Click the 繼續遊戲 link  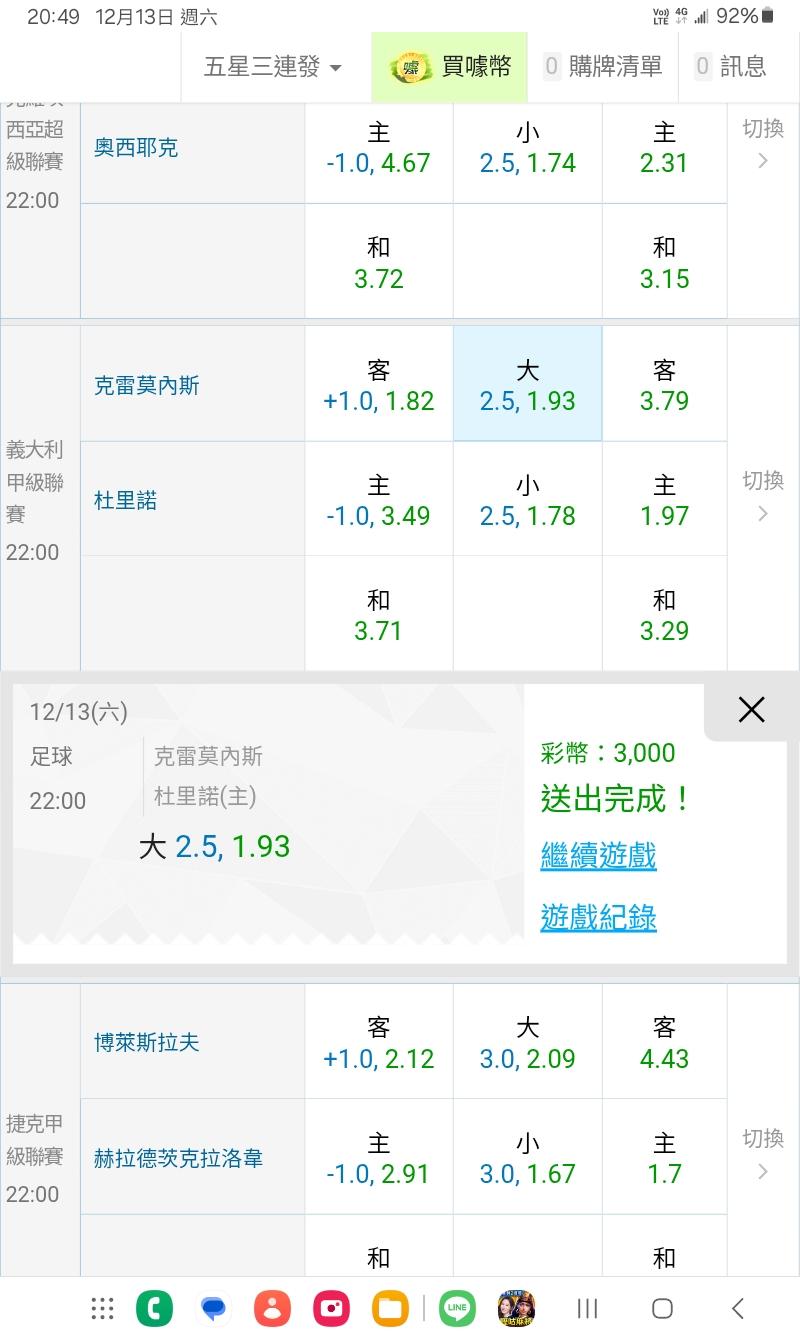598,856
